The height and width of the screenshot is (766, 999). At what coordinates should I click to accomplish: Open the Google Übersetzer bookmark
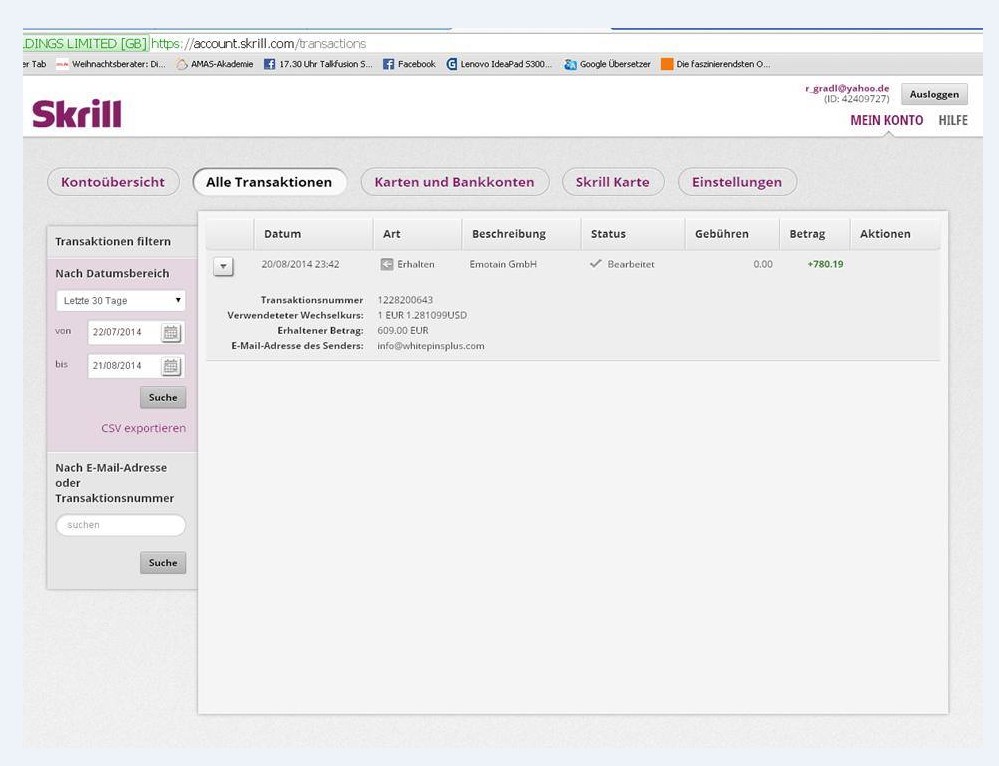pos(607,64)
